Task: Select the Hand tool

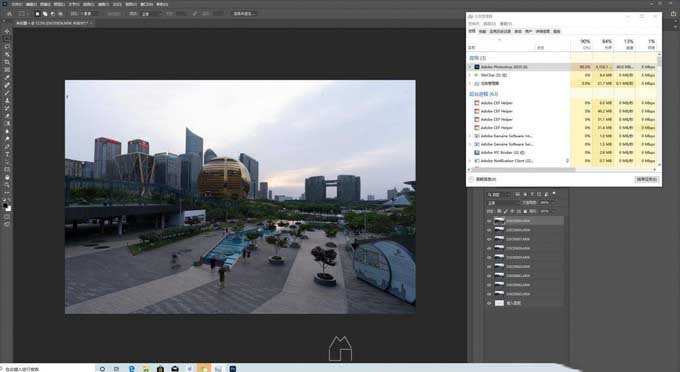Action: tap(7, 178)
